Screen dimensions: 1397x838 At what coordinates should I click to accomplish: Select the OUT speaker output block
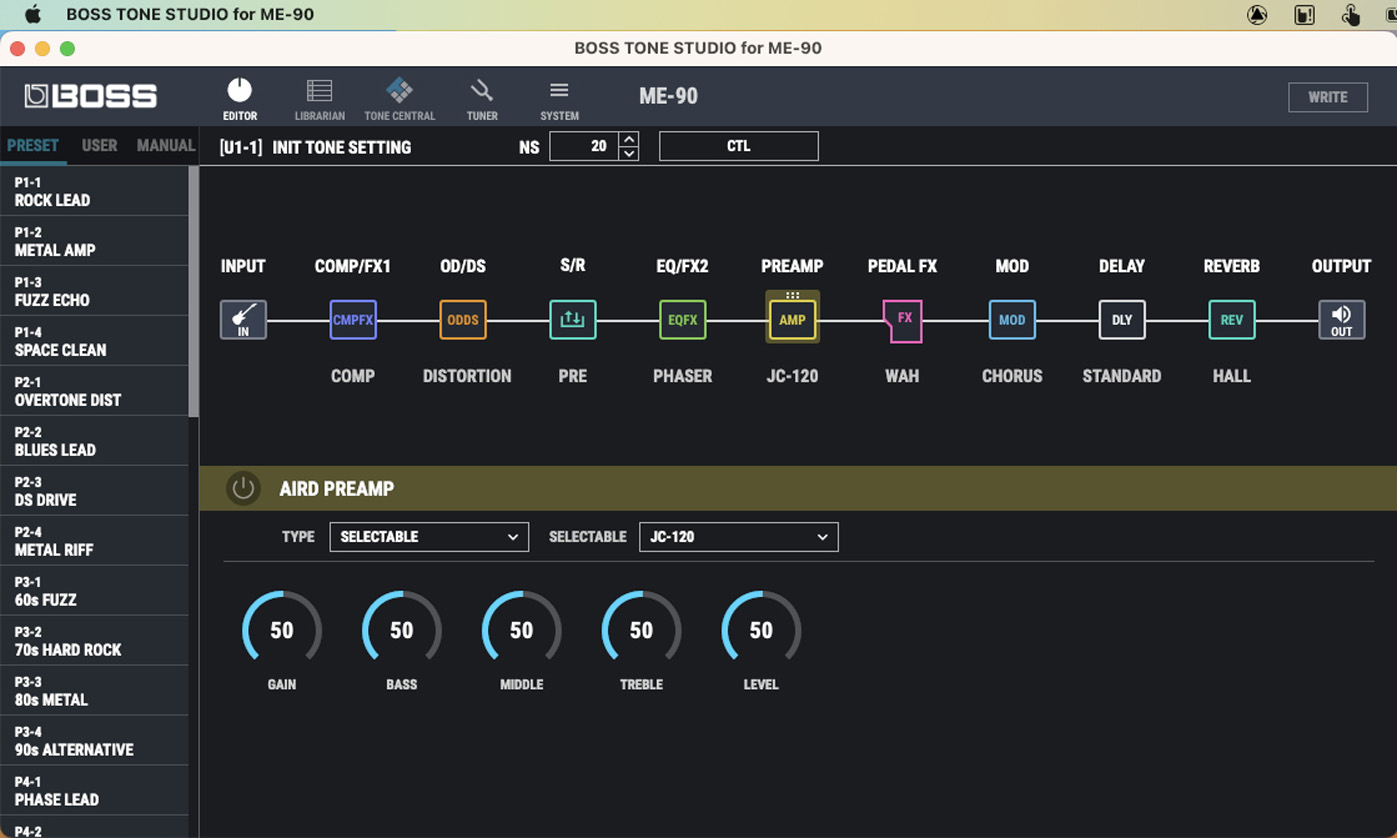[1342, 320]
